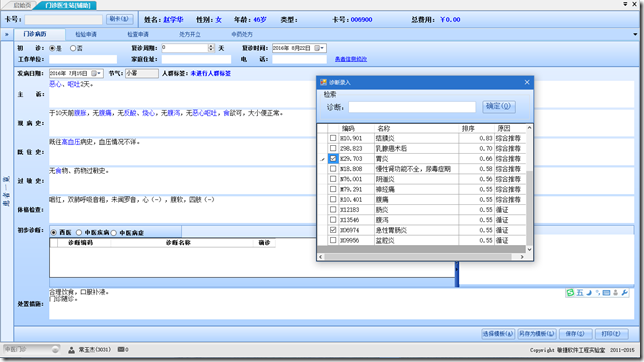Click the 另存为模板 button
644x362 pixels.
(536, 334)
